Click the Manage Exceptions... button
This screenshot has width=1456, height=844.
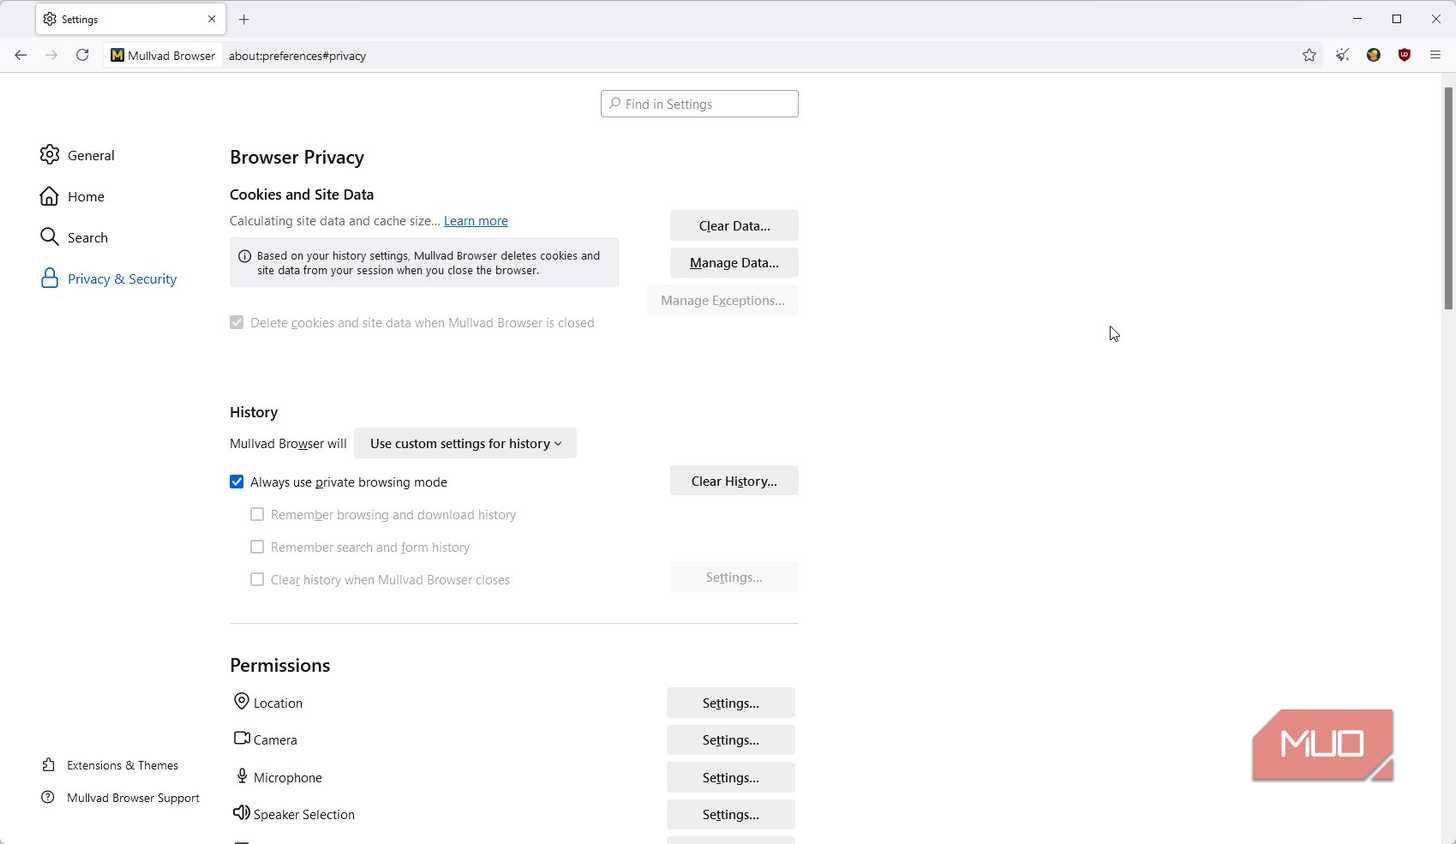point(722,300)
